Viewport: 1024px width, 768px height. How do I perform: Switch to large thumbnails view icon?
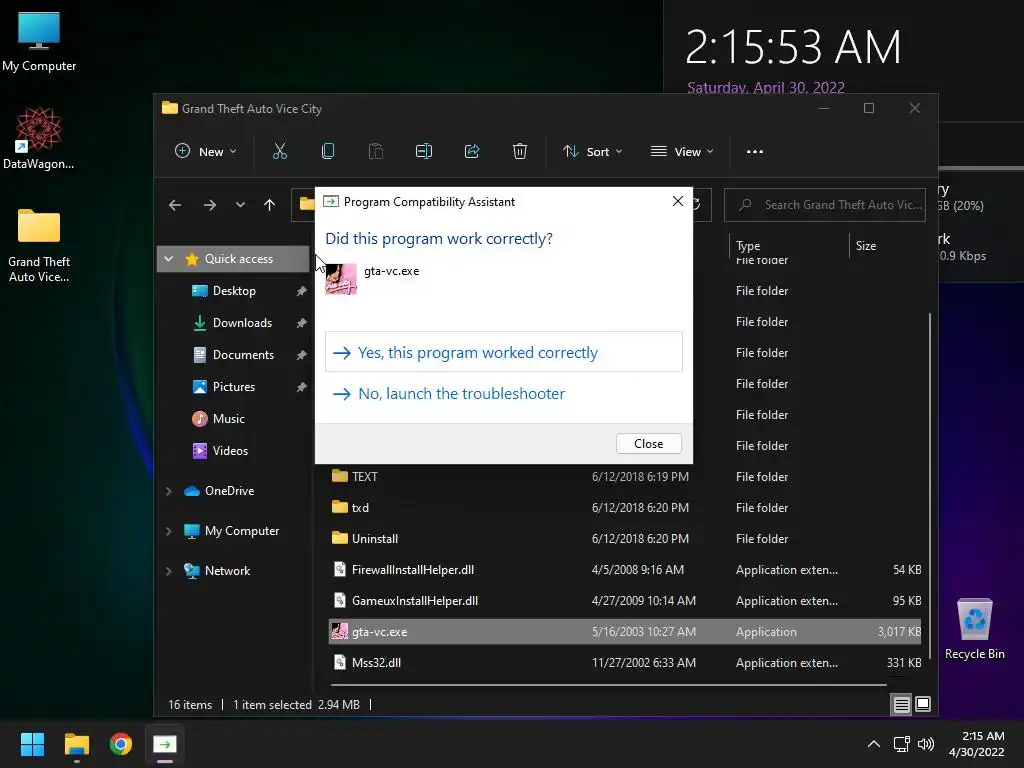[923, 704]
